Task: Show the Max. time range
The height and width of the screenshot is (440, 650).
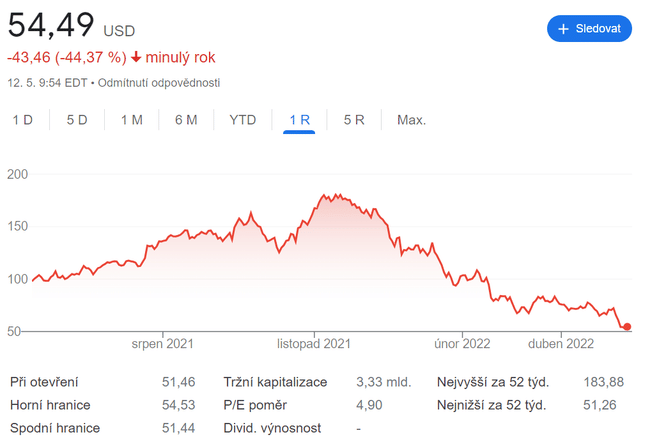Action: [411, 120]
